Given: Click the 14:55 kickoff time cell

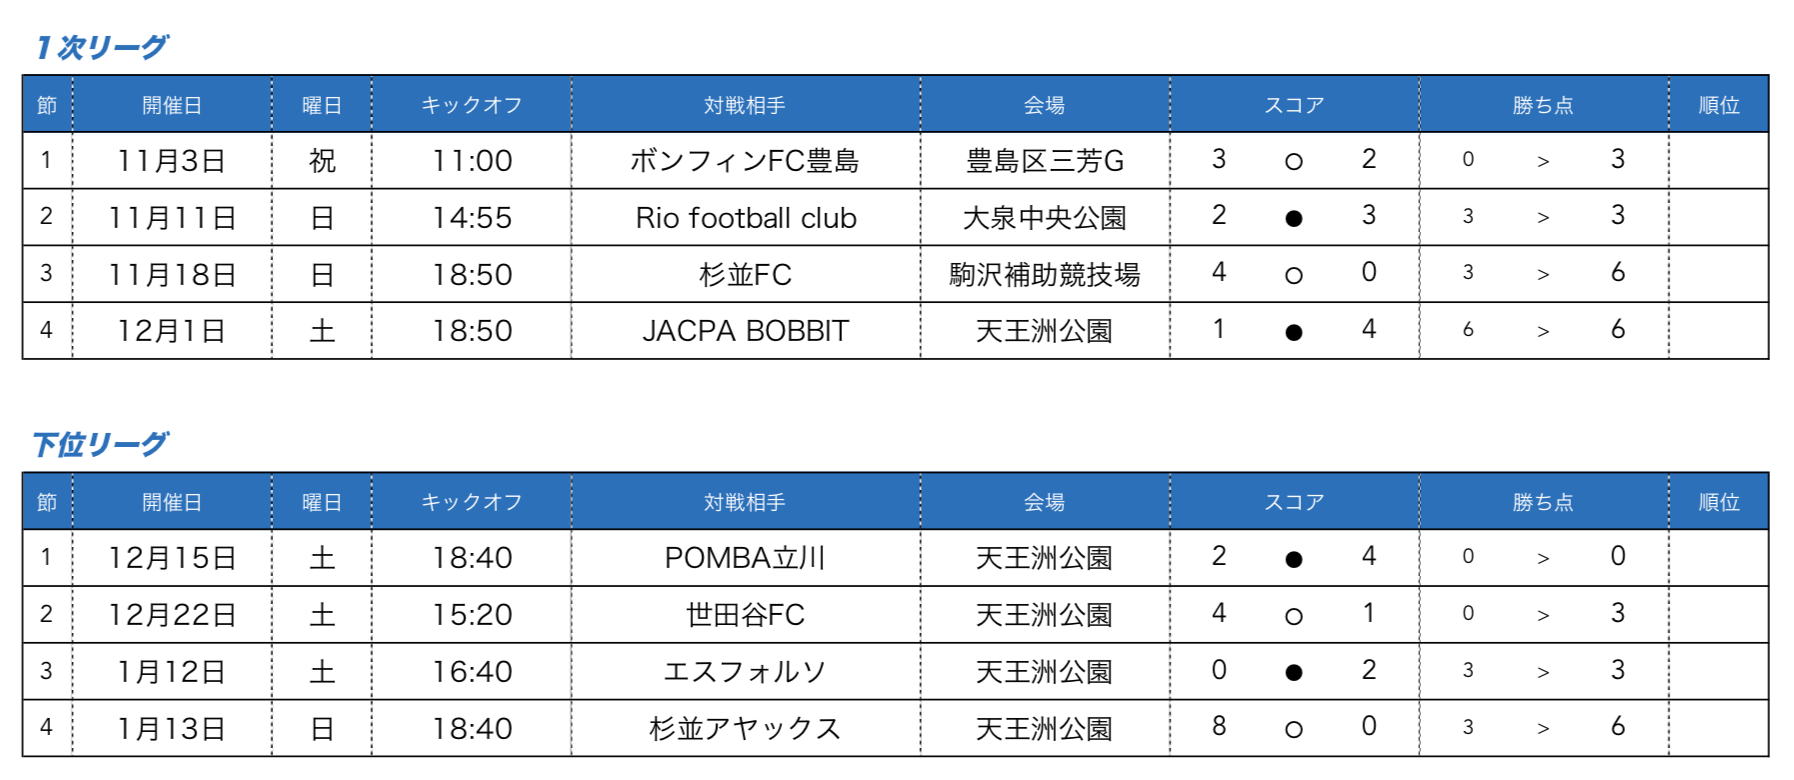Looking at the screenshot, I should point(472,218).
